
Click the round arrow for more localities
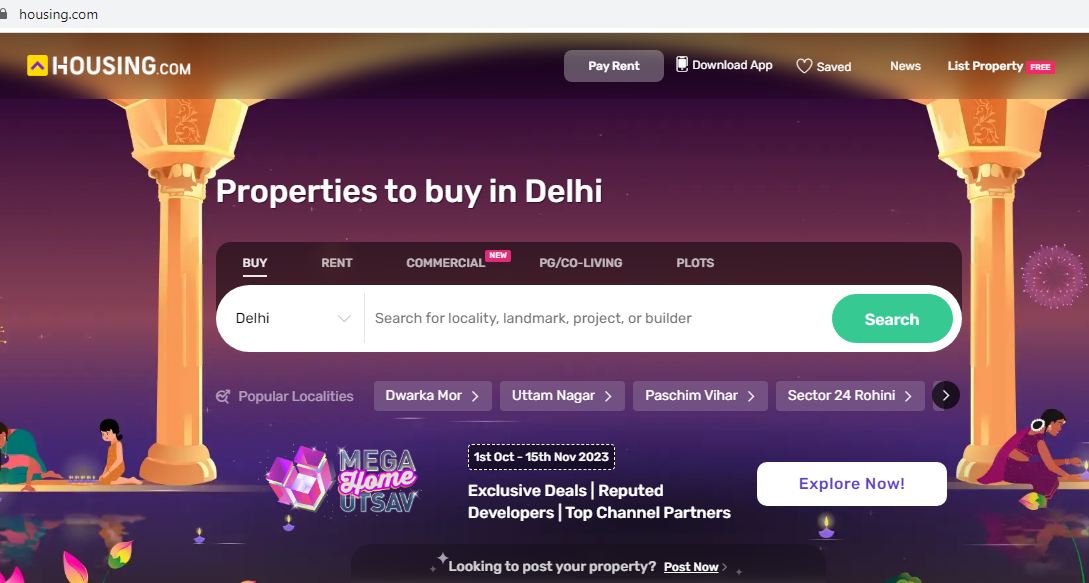(x=945, y=395)
